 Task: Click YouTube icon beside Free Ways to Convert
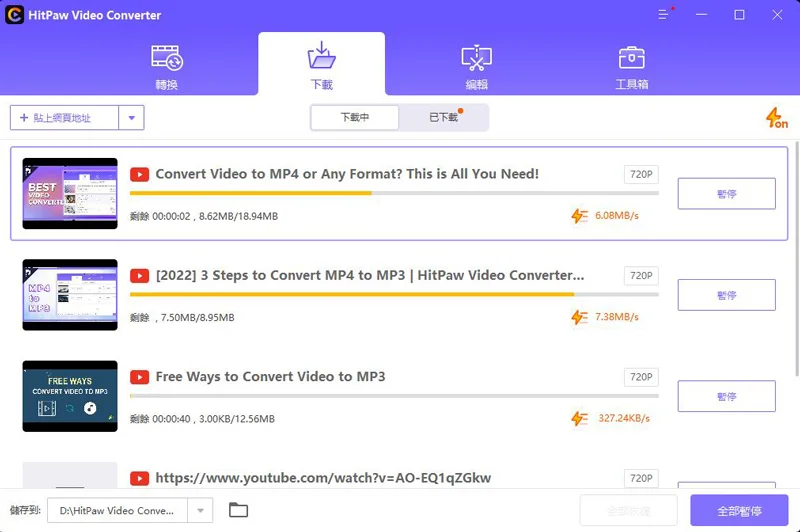point(139,377)
